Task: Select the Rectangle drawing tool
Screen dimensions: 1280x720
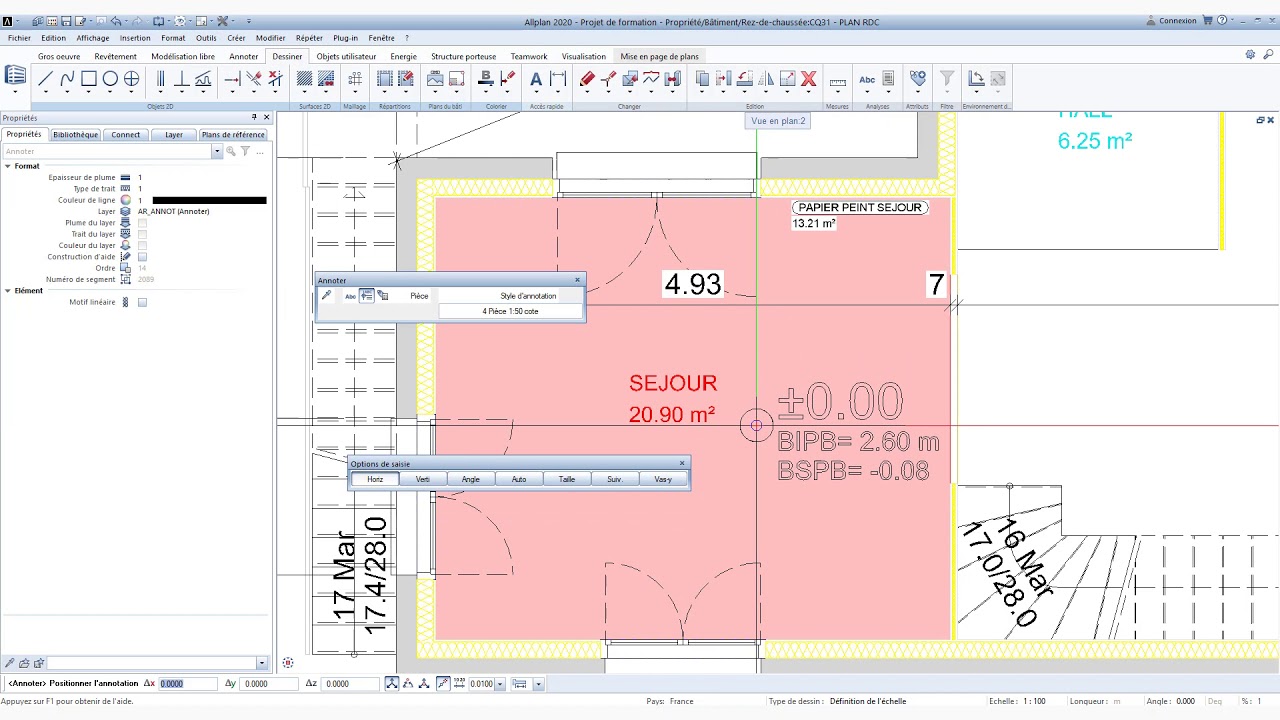Action: tap(89, 79)
